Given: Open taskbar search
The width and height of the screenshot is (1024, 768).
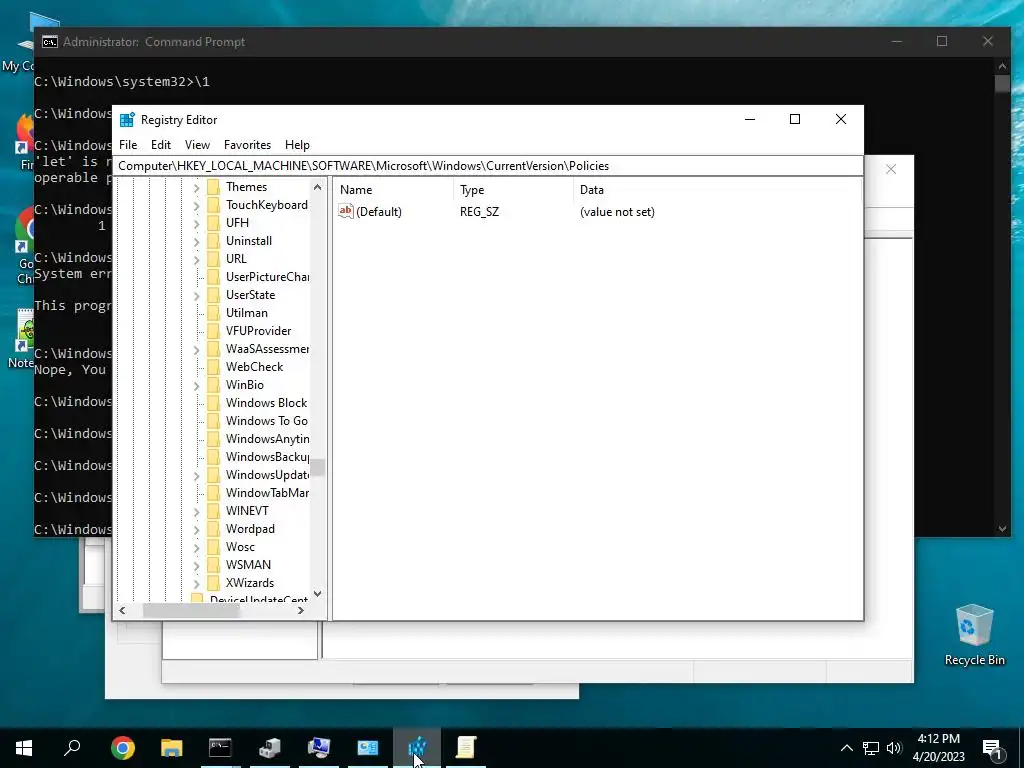Looking at the screenshot, I should click(x=72, y=748).
